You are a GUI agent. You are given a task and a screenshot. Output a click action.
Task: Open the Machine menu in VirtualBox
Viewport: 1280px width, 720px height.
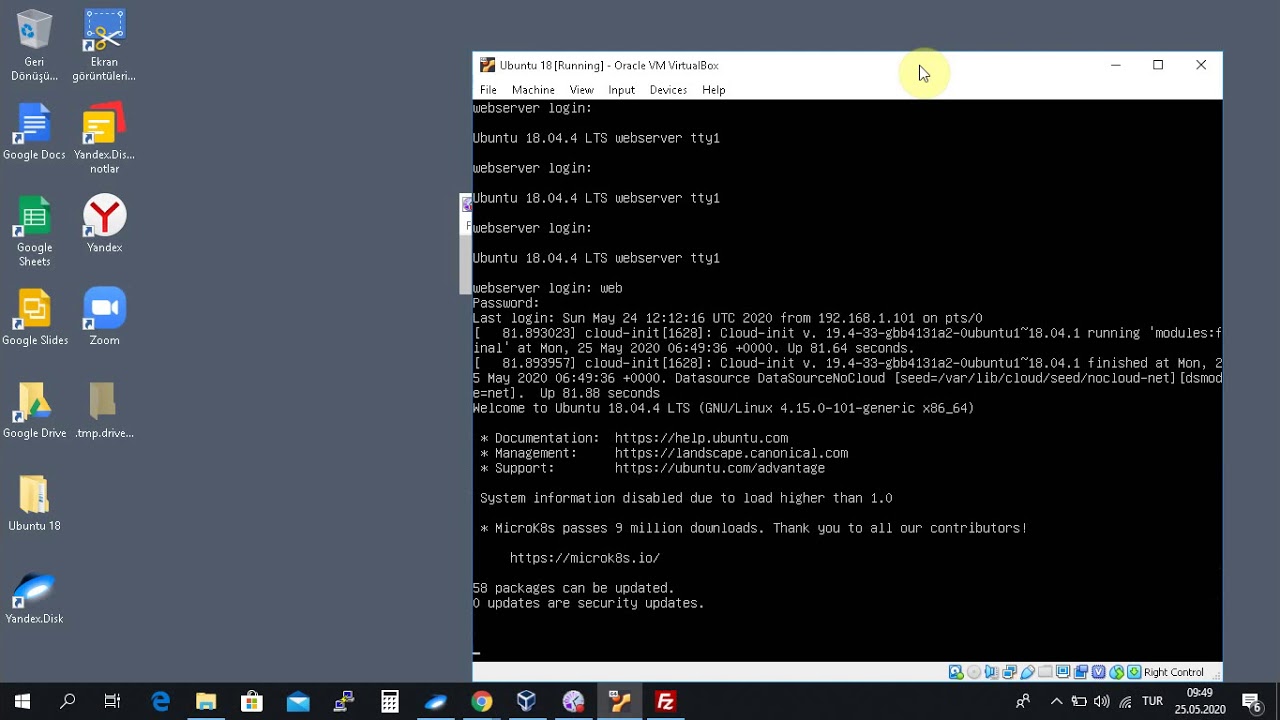click(x=533, y=90)
